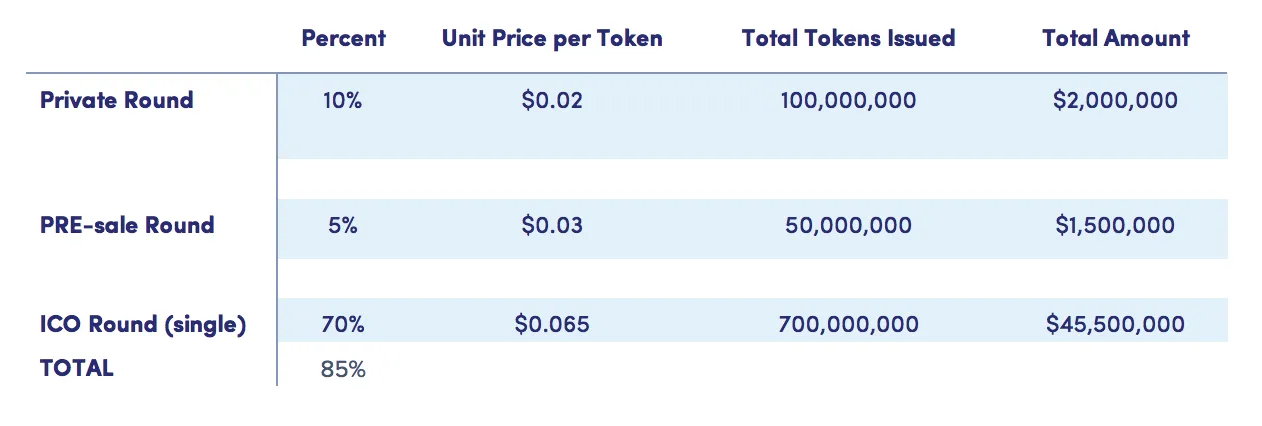This screenshot has width=1262, height=426.
Task: Select the 100,000,000 tokens cell
Action: (x=848, y=101)
